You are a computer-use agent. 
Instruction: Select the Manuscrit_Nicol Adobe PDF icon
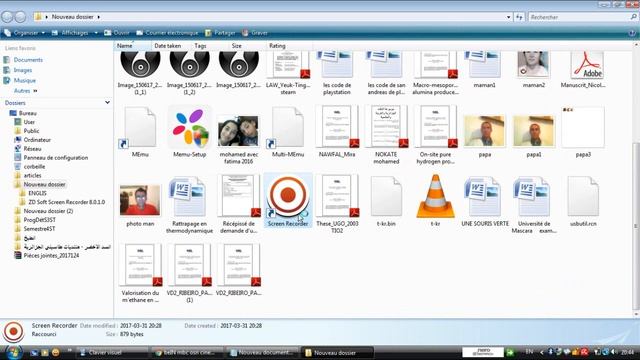[587, 65]
